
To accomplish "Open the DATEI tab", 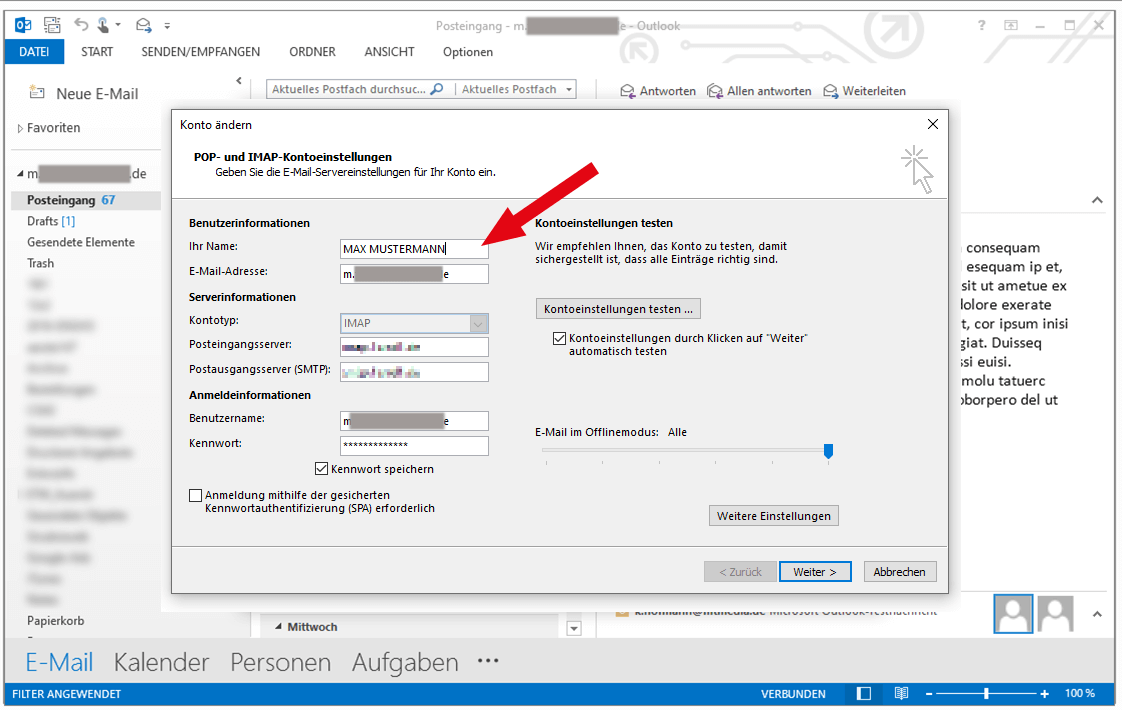I will pos(34,52).
